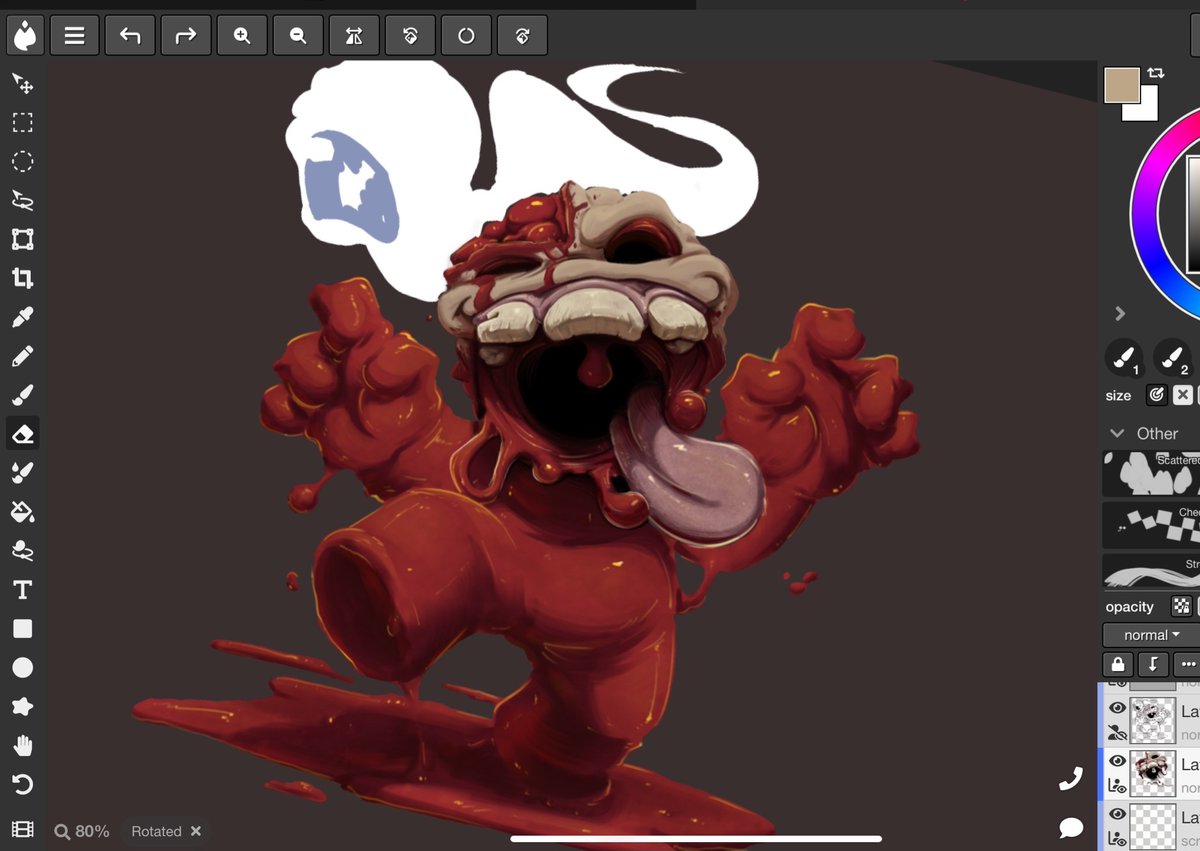Click the Magma flame logo button
The height and width of the screenshot is (851, 1200).
24,36
